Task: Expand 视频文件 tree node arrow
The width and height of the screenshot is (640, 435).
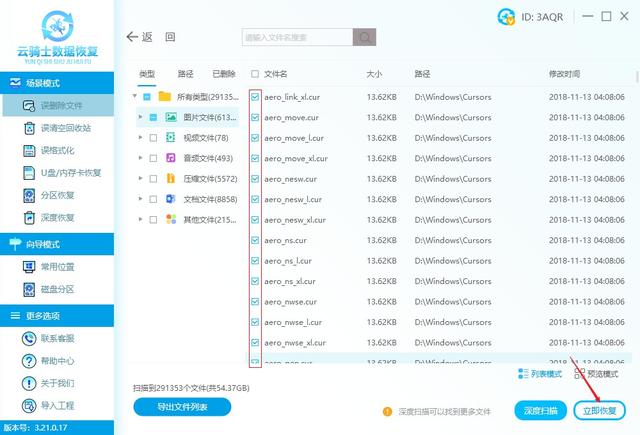Action: click(x=140, y=138)
